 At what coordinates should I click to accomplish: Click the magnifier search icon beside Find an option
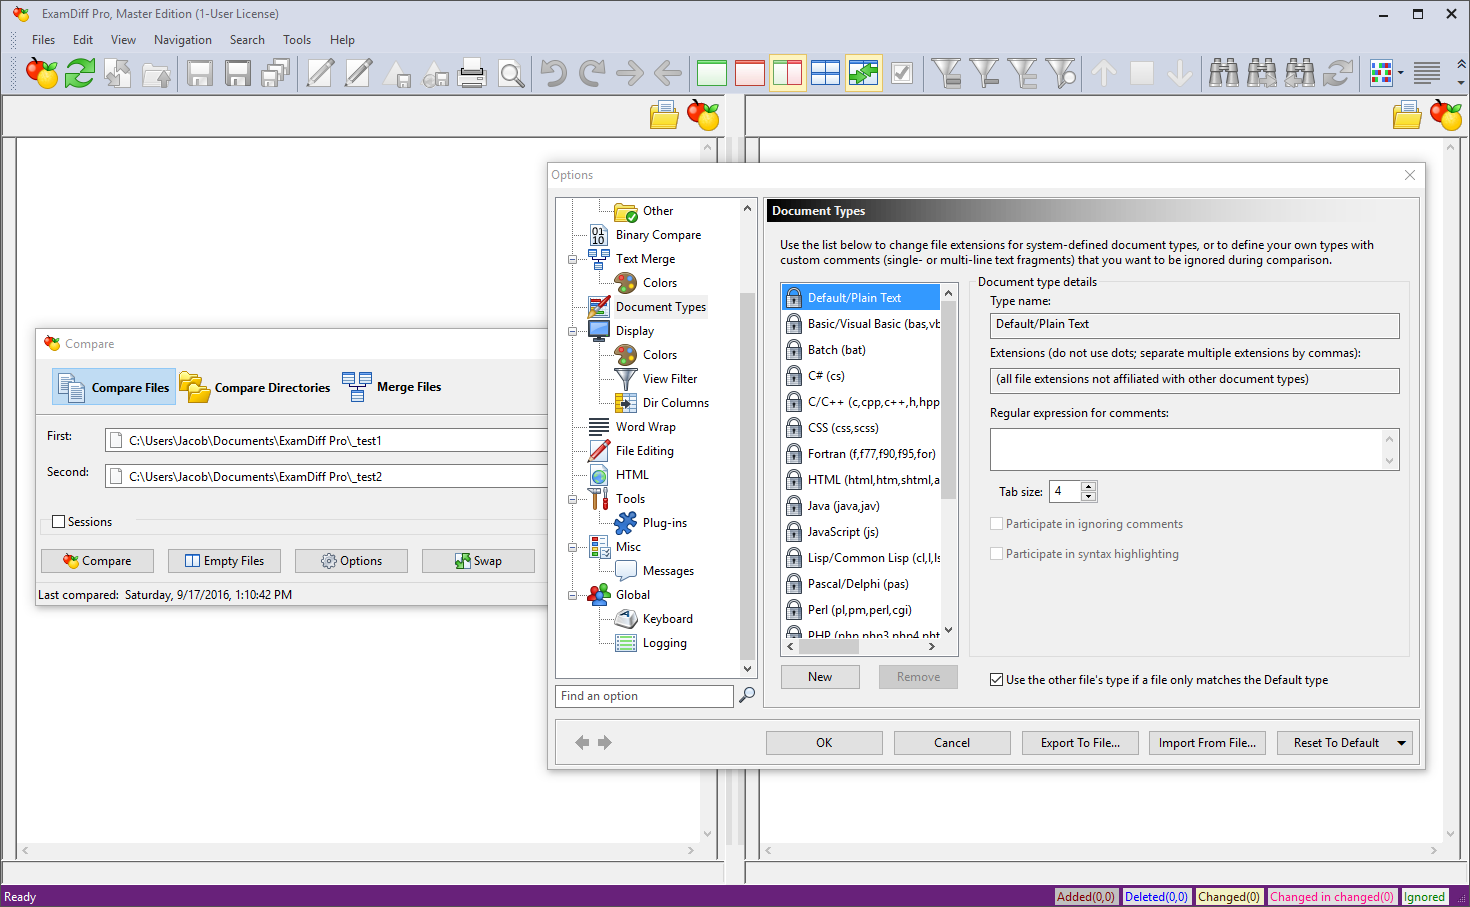pos(747,695)
